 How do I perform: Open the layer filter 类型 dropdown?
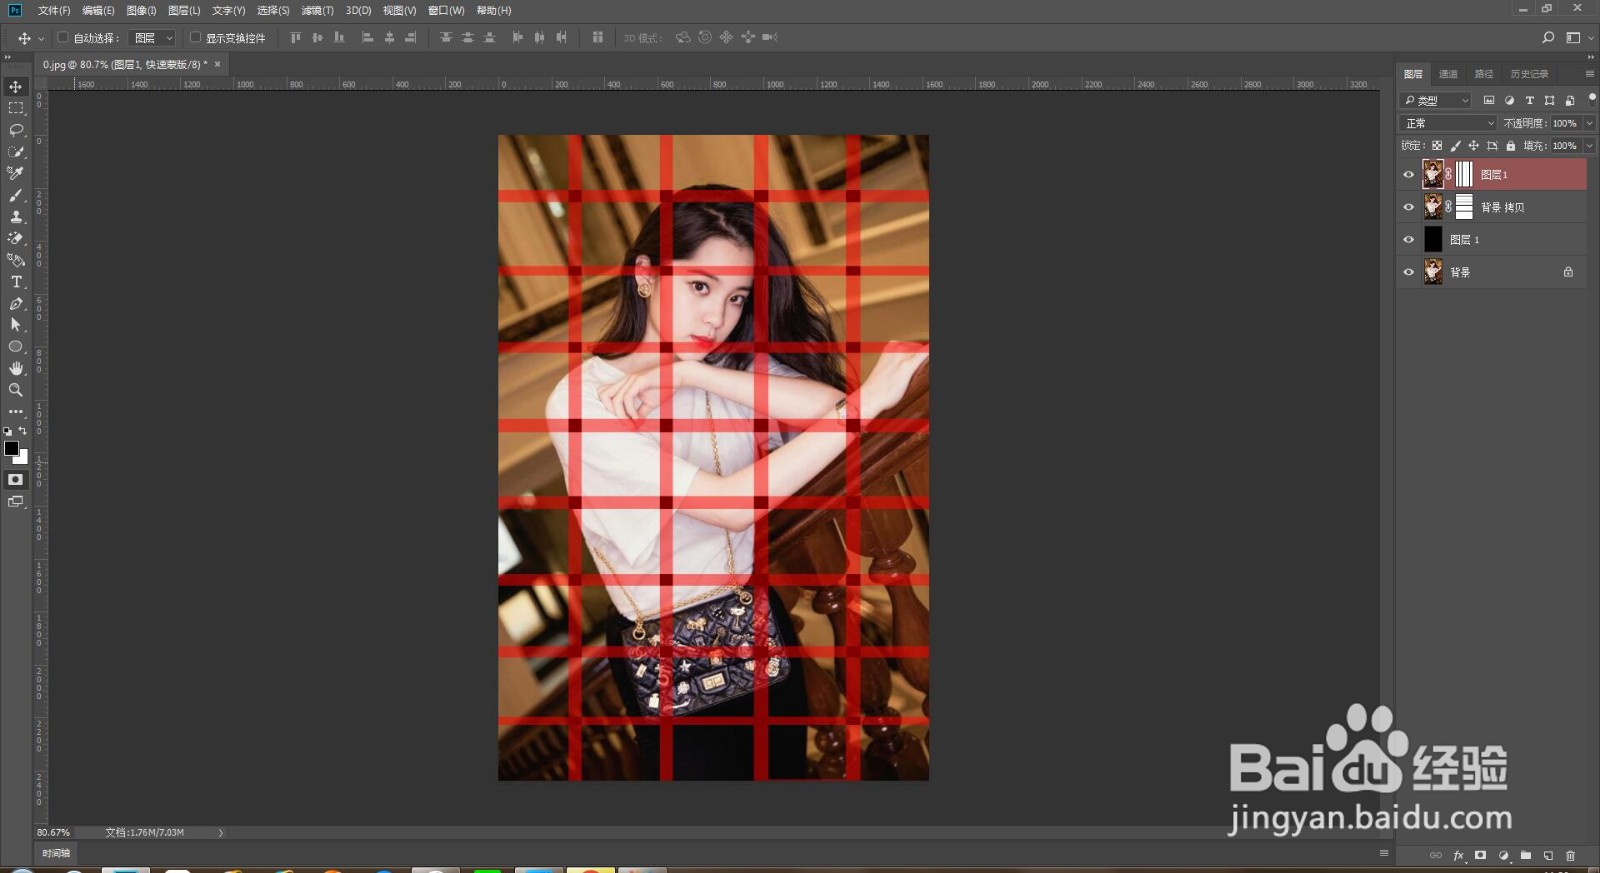[1436, 100]
